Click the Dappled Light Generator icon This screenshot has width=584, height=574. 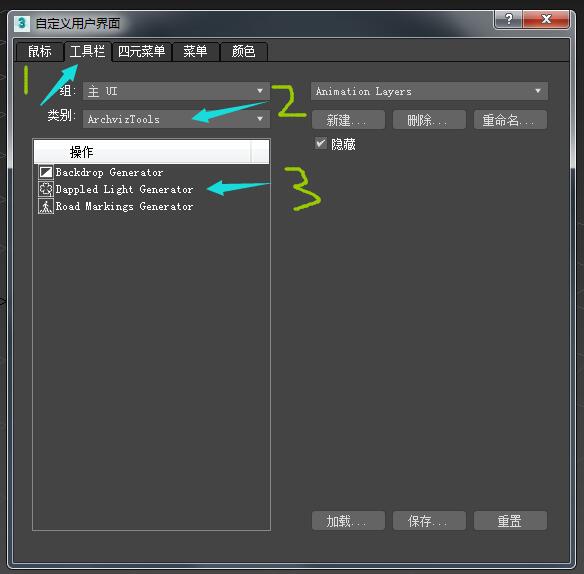pos(46,189)
